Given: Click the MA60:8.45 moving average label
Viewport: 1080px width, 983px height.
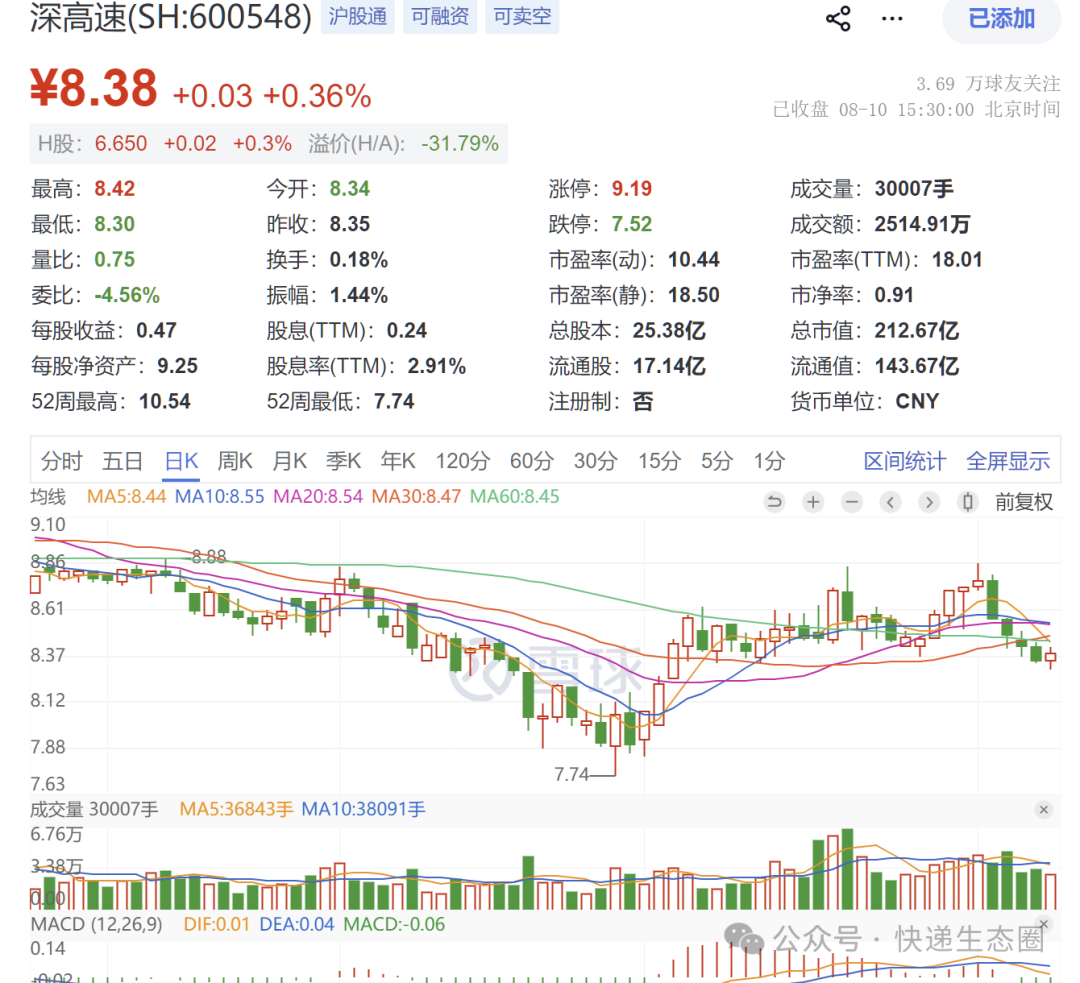Looking at the screenshot, I should pyautogui.click(x=515, y=497).
